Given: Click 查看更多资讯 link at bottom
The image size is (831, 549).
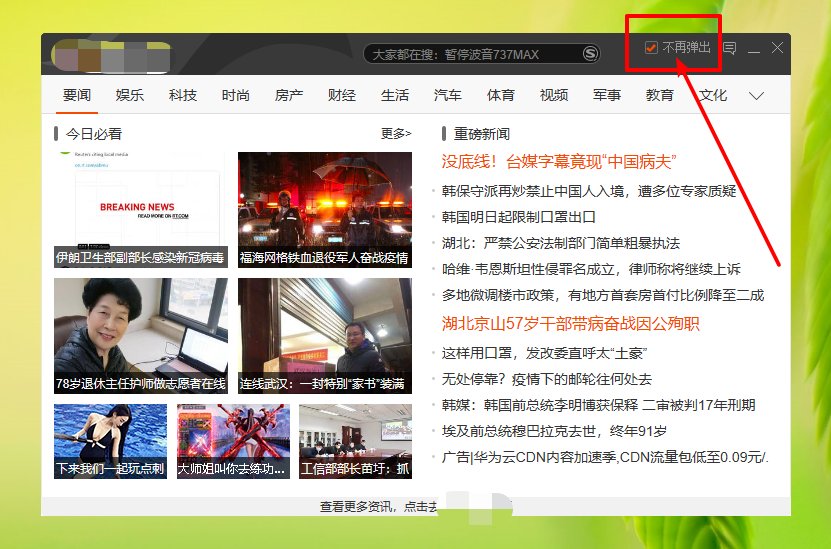Looking at the screenshot, I should (x=378, y=507).
